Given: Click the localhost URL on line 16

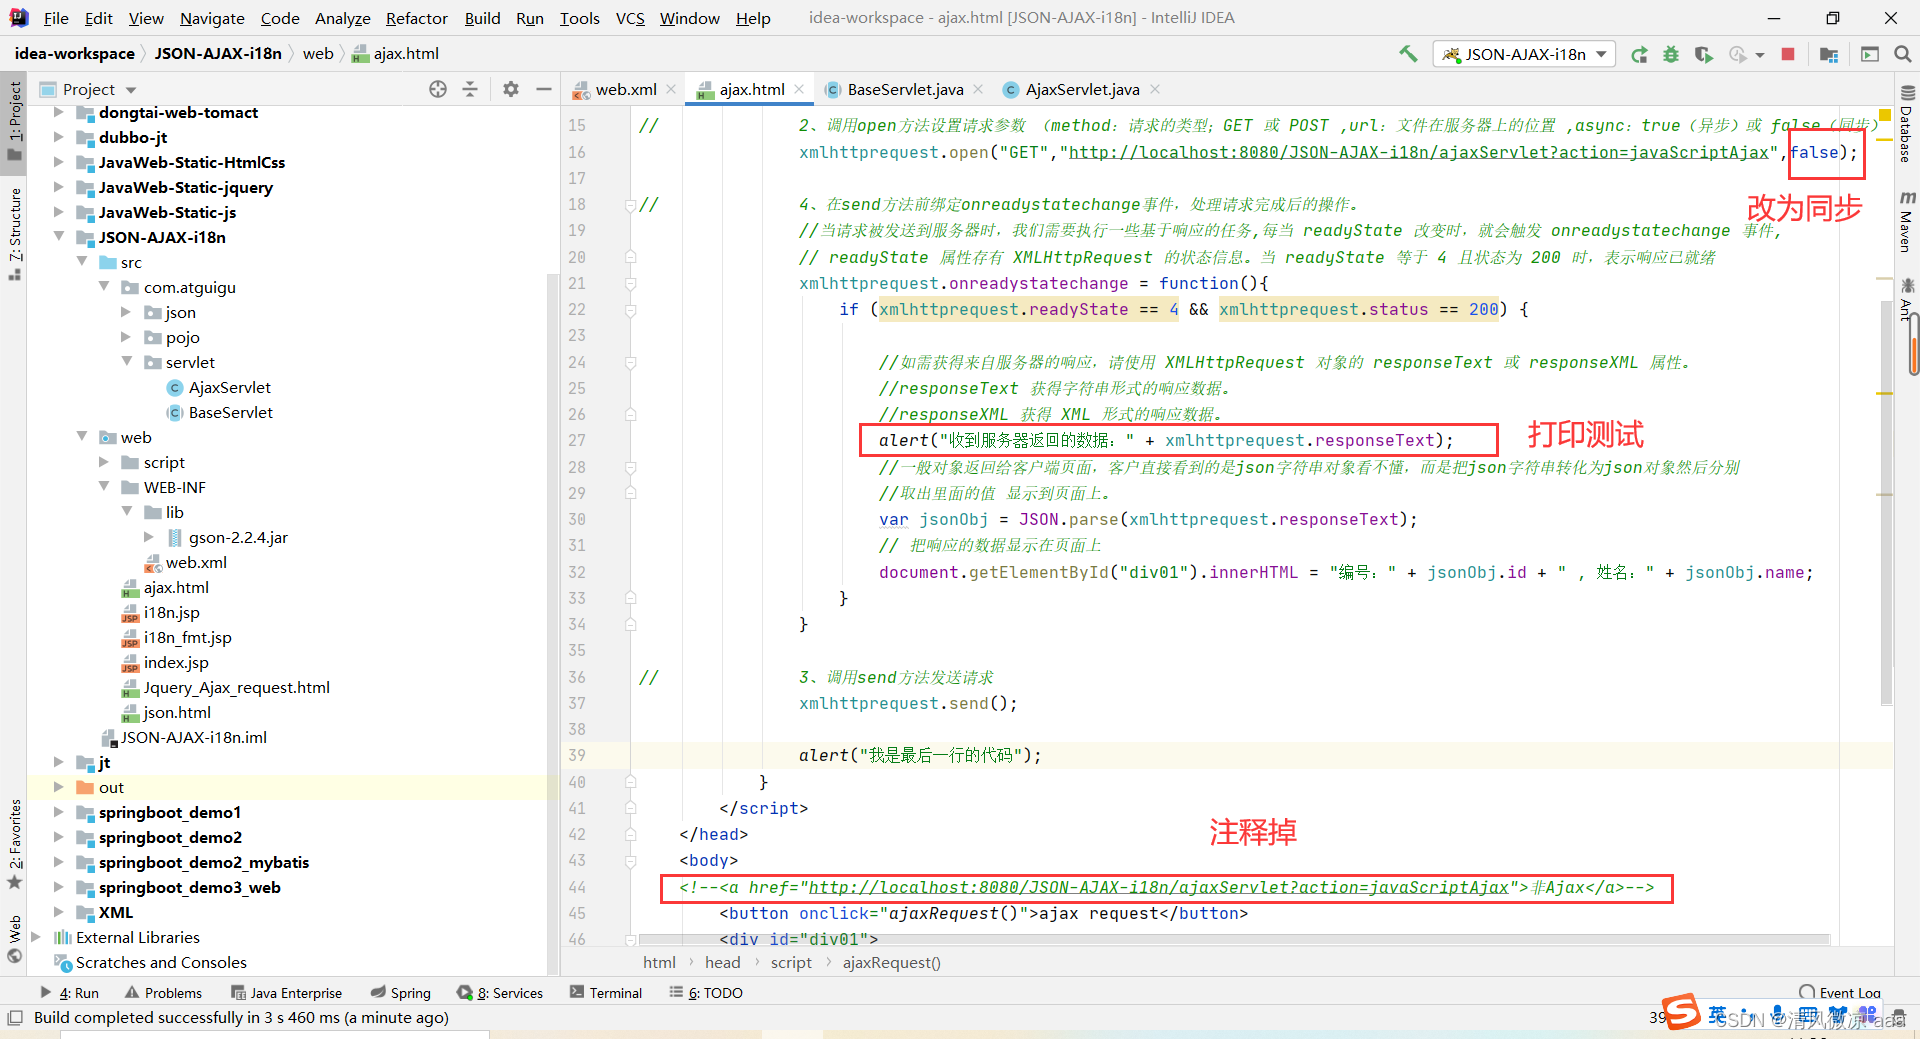Looking at the screenshot, I should pos(1419,152).
